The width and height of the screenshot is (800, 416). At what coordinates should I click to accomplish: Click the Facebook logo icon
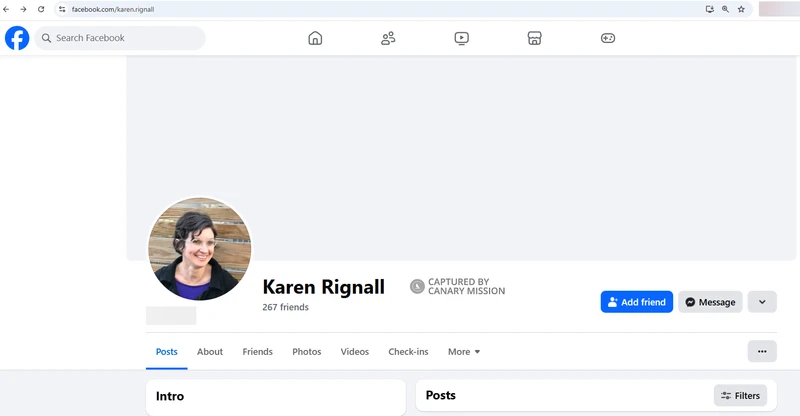(x=17, y=38)
